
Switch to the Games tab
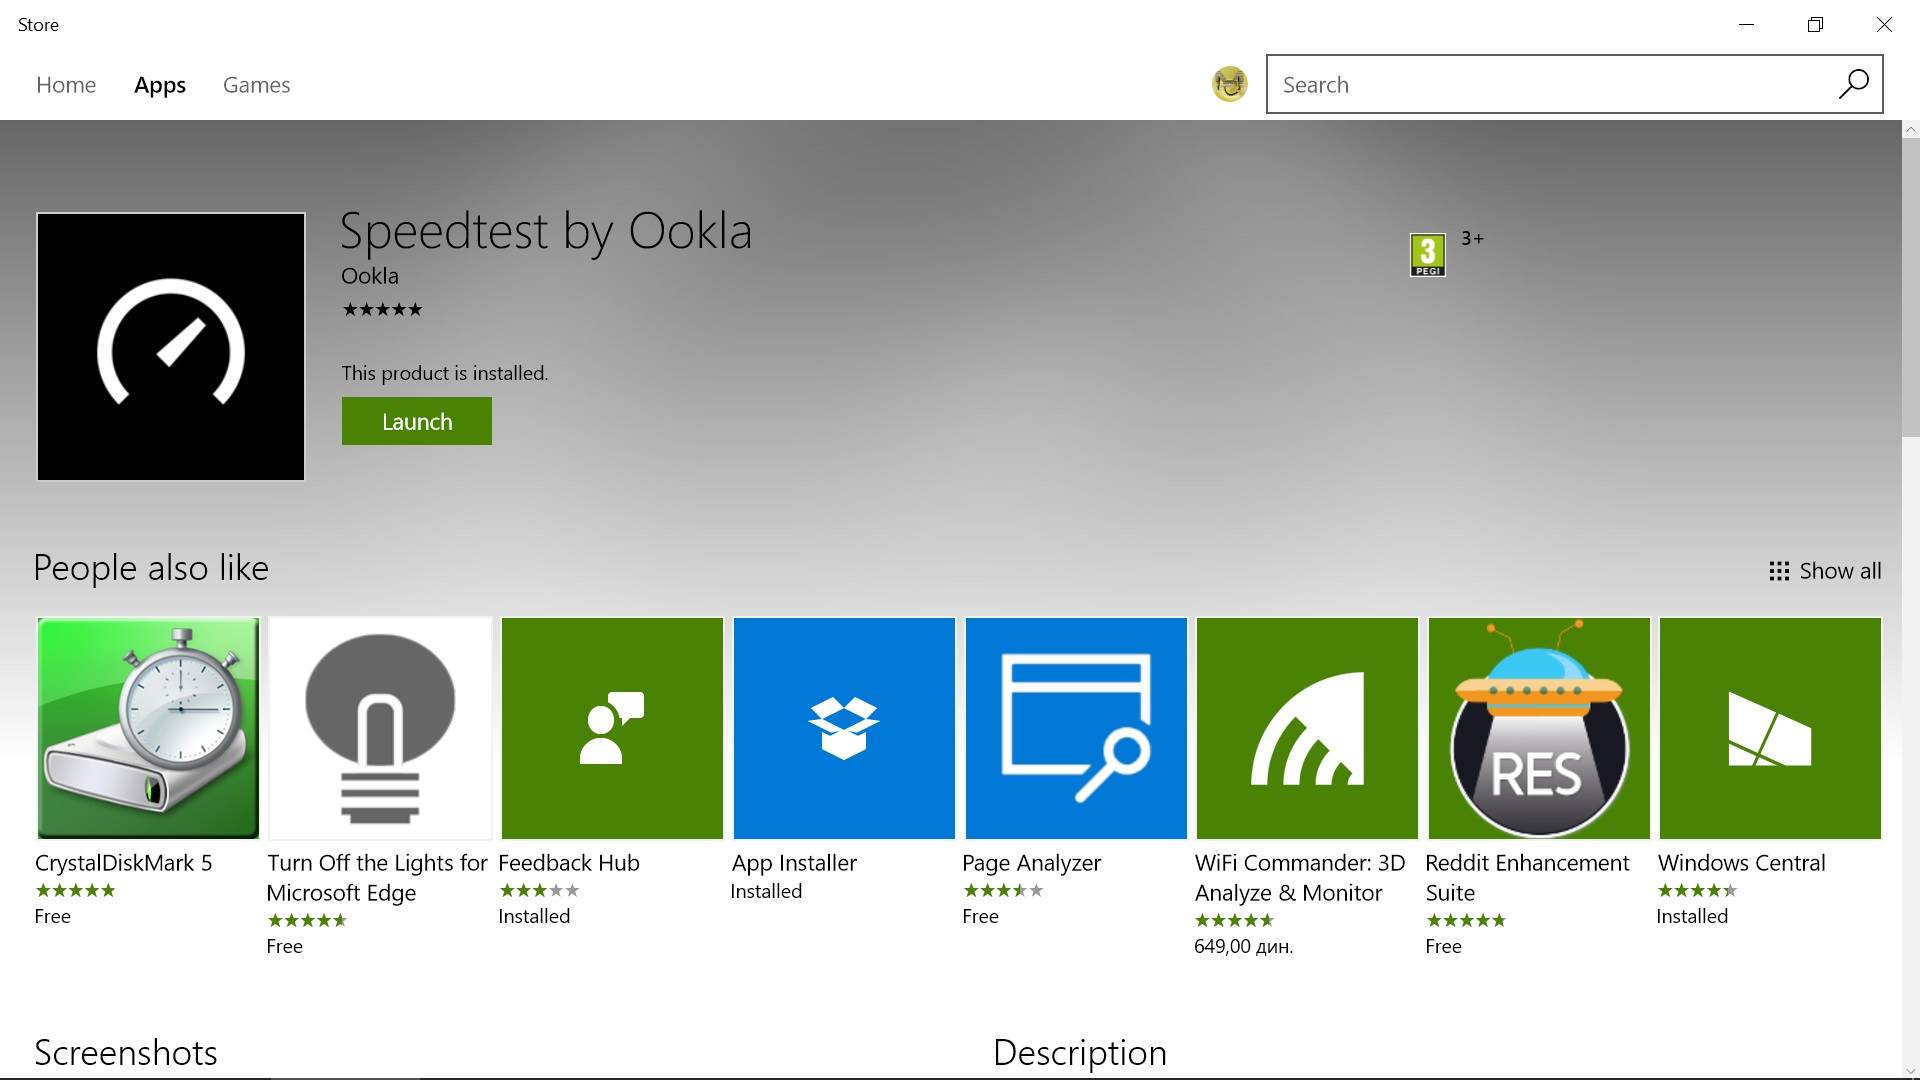tap(256, 85)
